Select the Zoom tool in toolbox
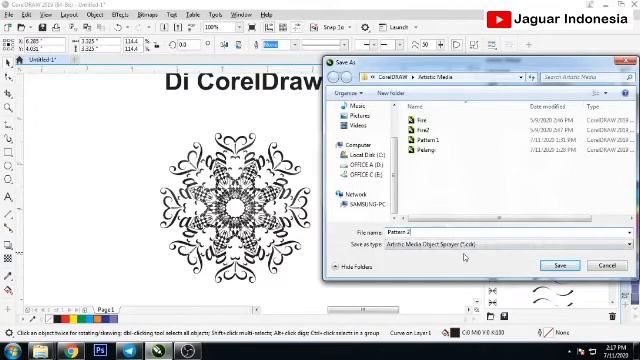 [x=8, y=108]
